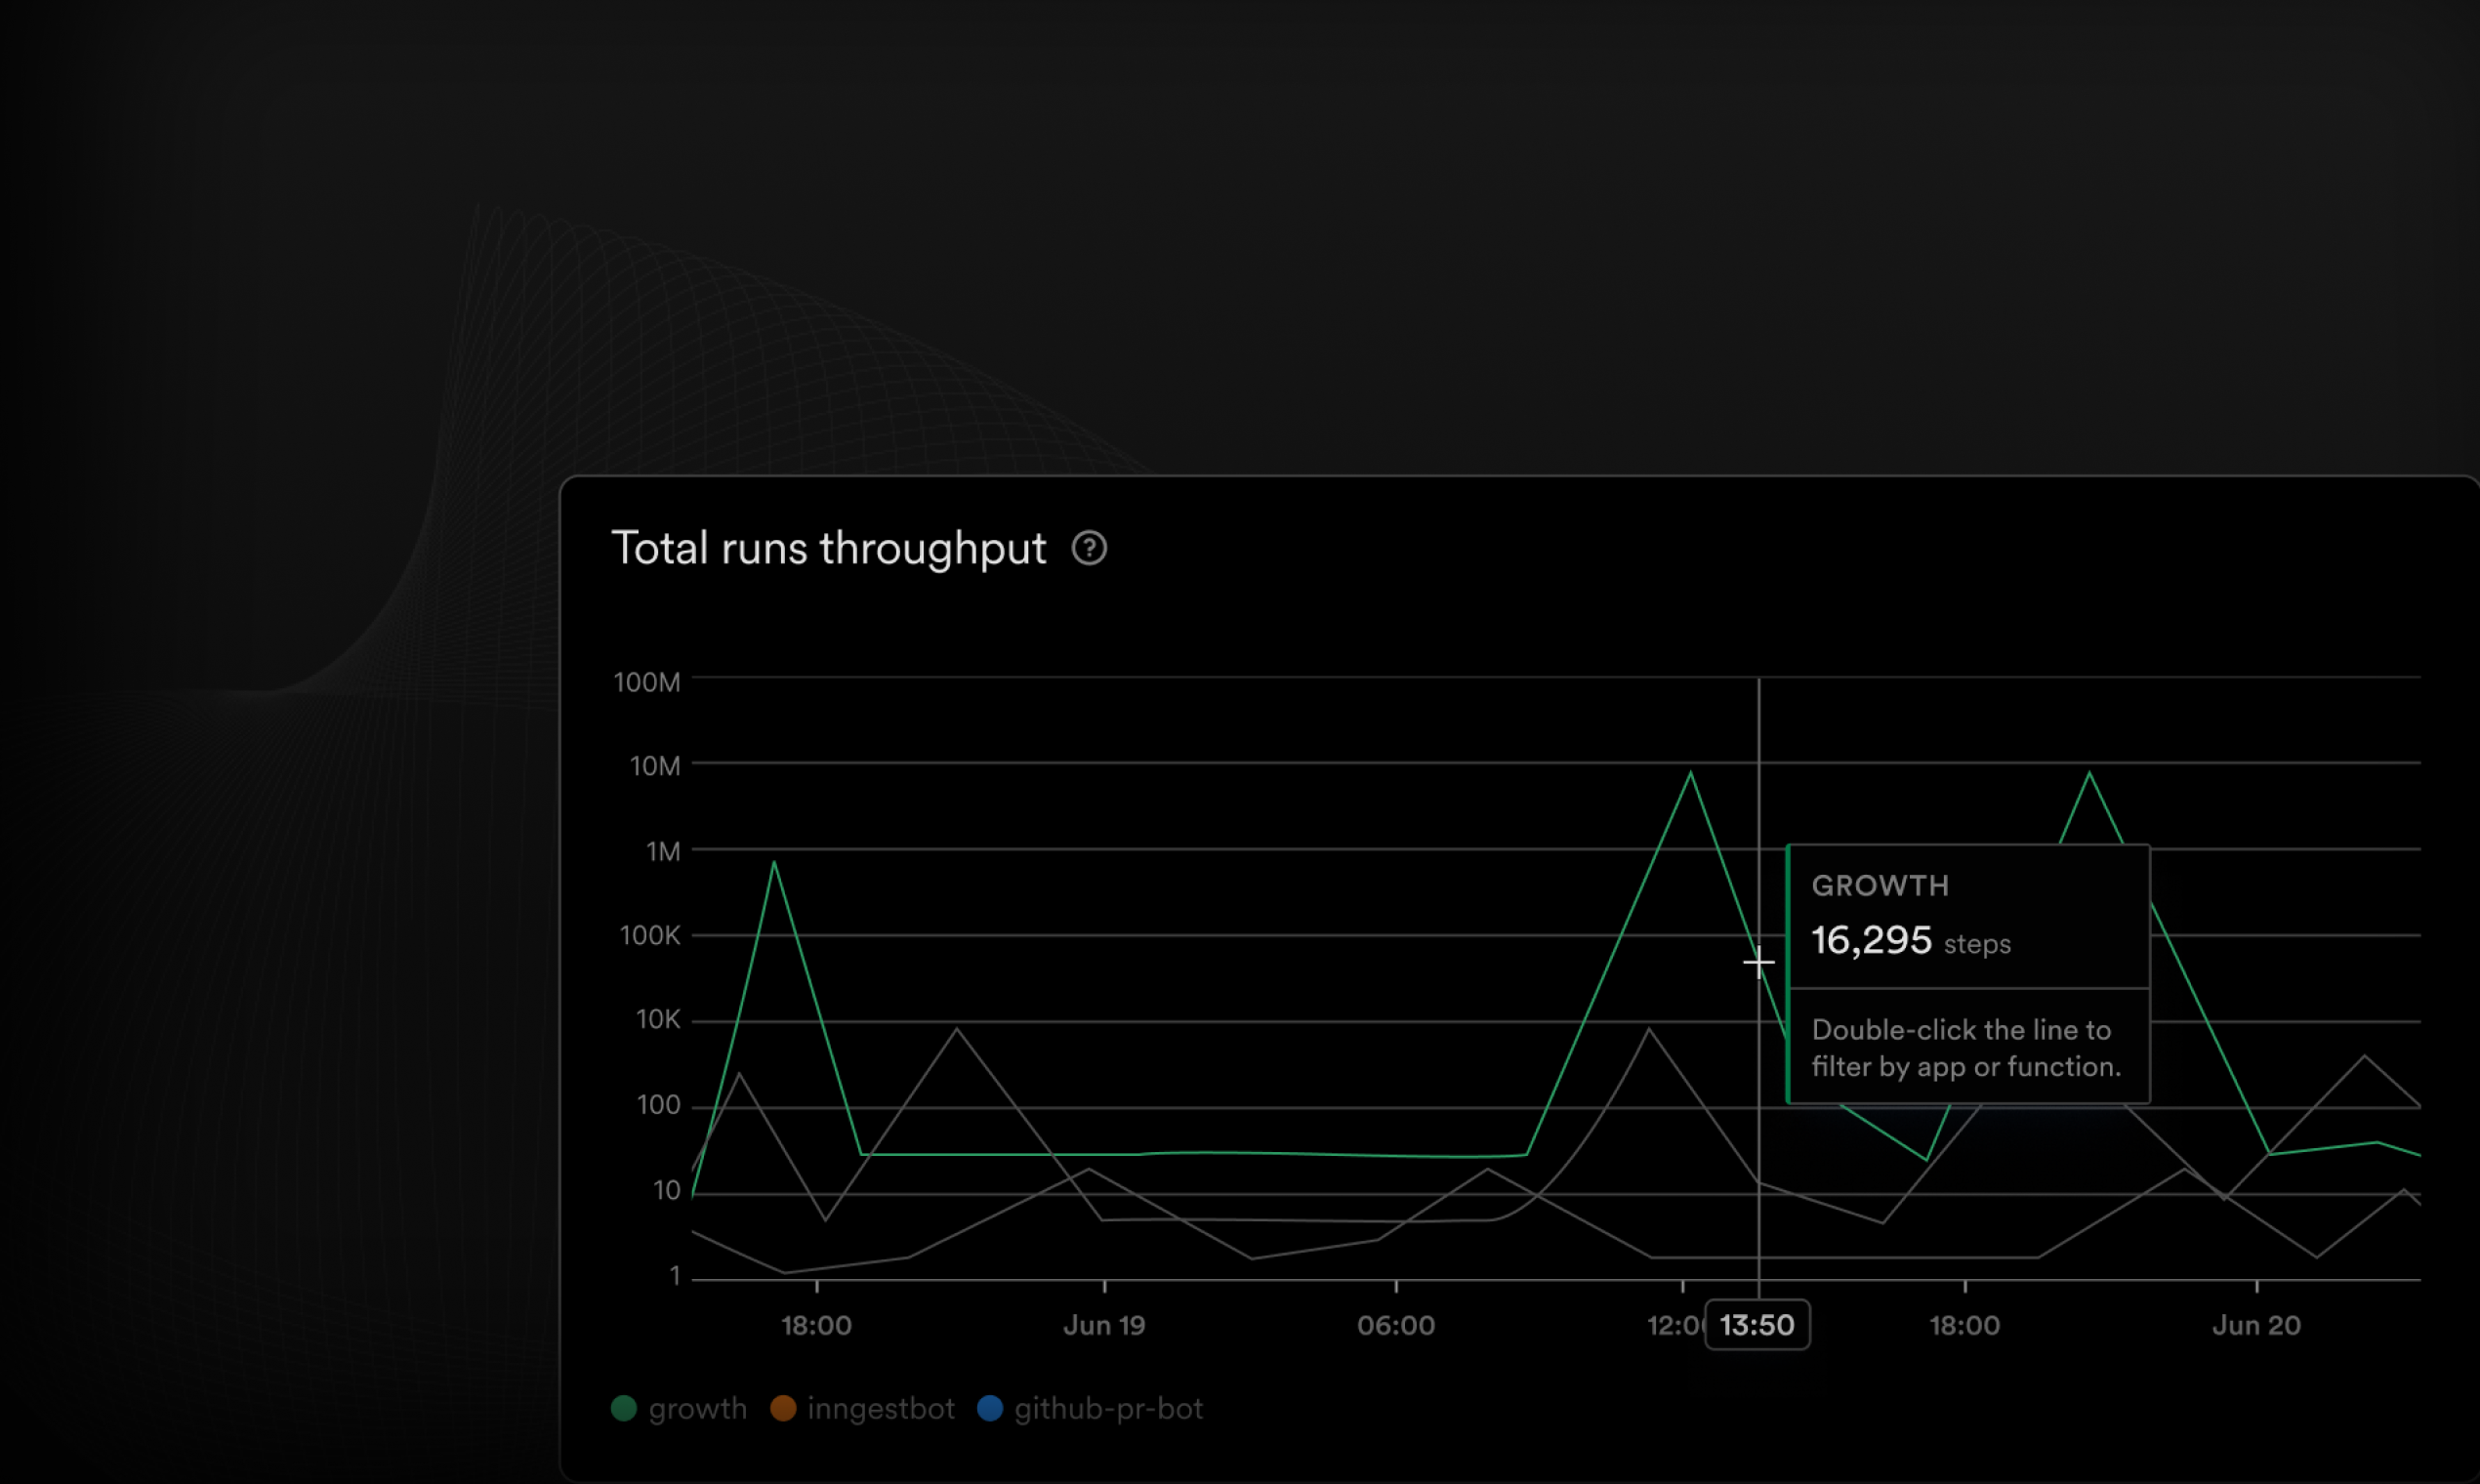Click the 10K y-axis label
Viewport: 2480px width, 1484px height.
pyautogui.click(x=657, y=1020)
